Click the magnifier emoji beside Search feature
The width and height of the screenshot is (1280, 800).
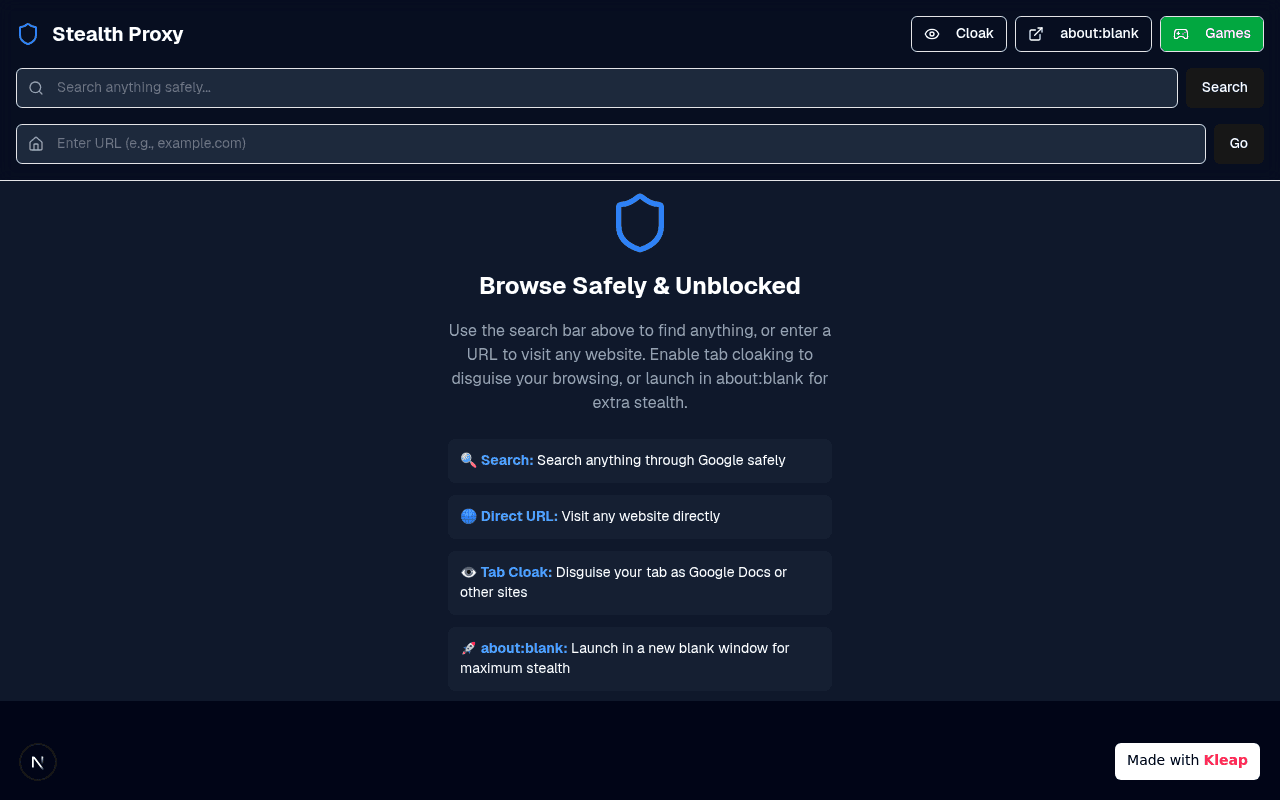tap(468, 460)
